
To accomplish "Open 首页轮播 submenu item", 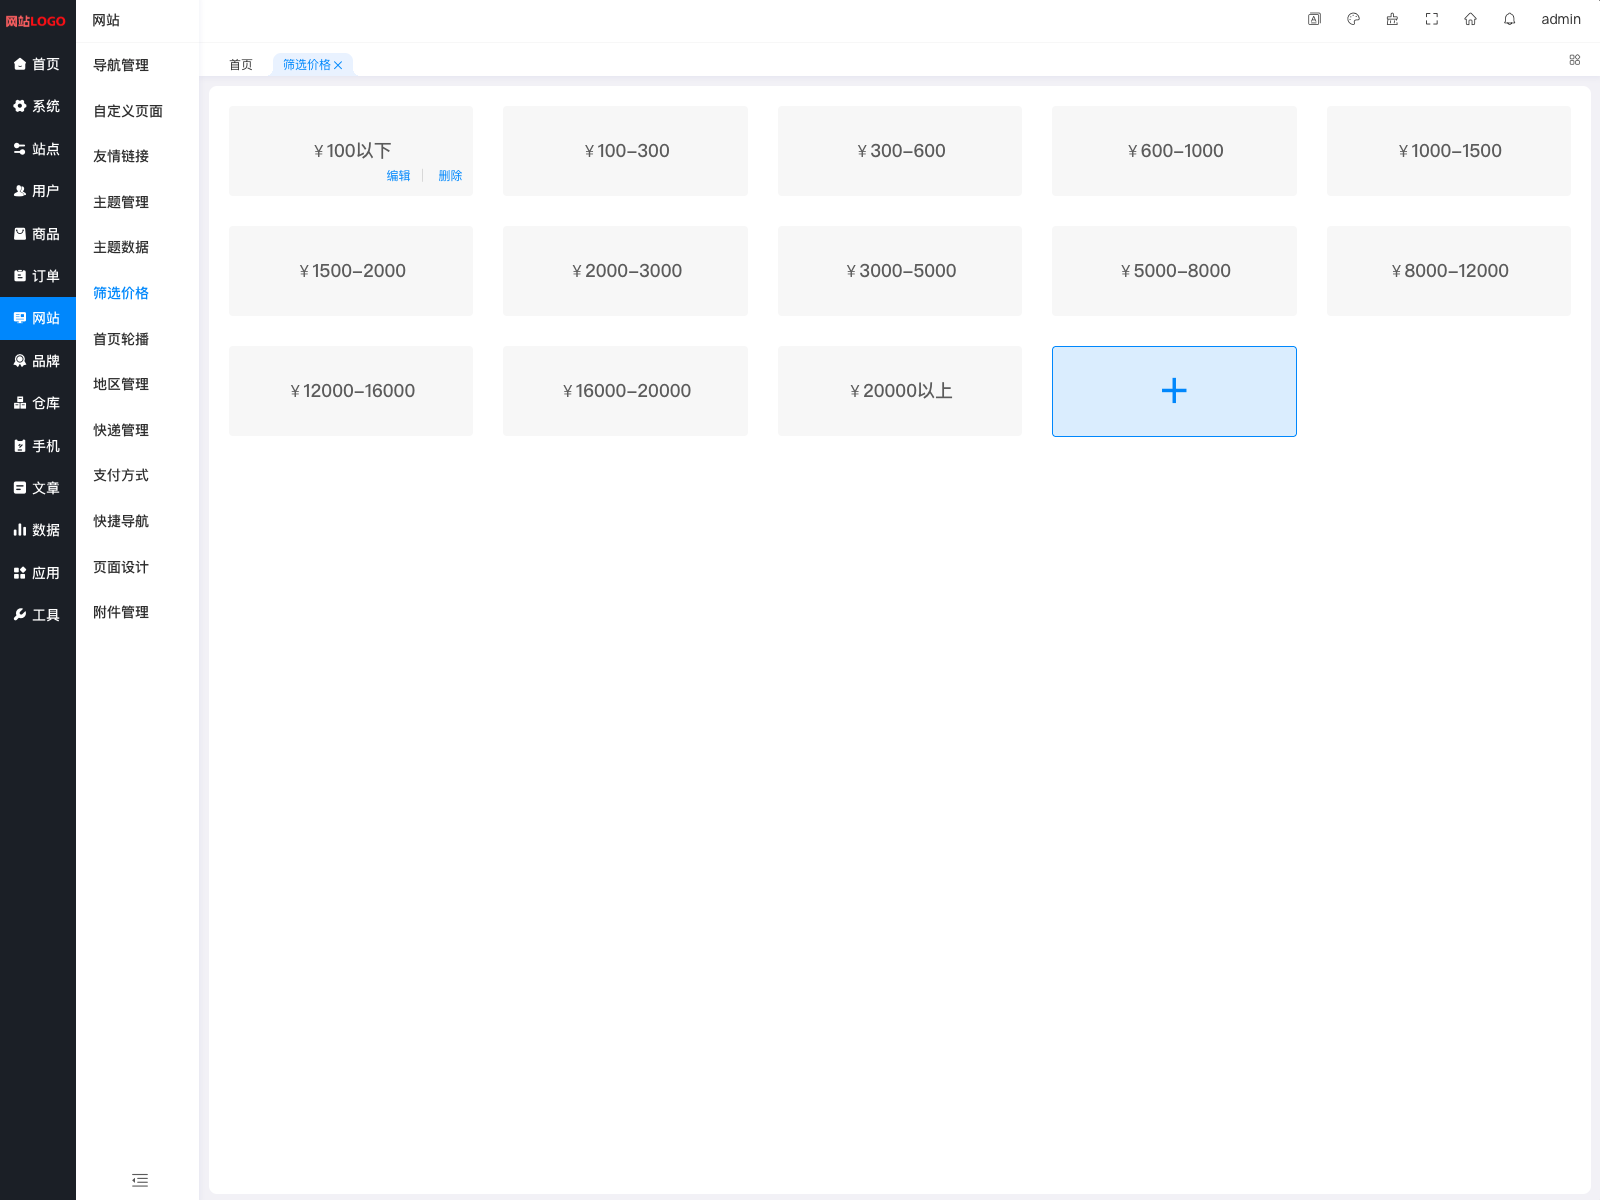I will click(x=121, y=339).
